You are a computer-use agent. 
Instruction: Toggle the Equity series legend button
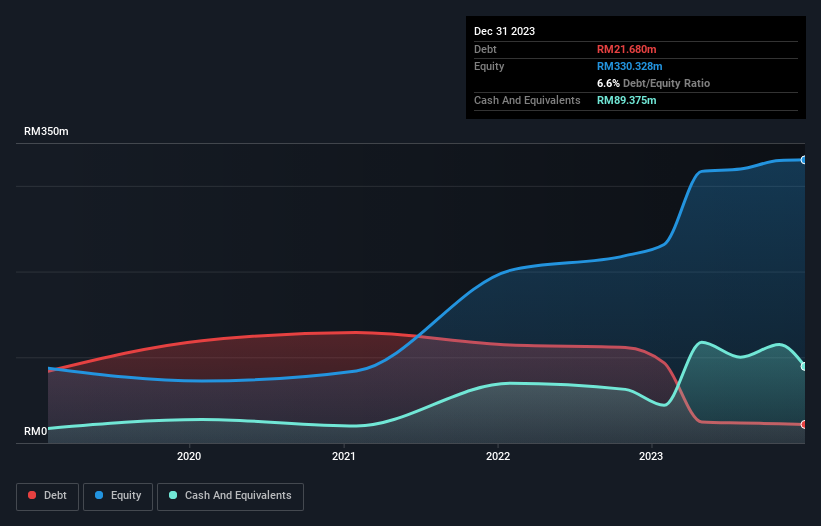coord(118,496)
